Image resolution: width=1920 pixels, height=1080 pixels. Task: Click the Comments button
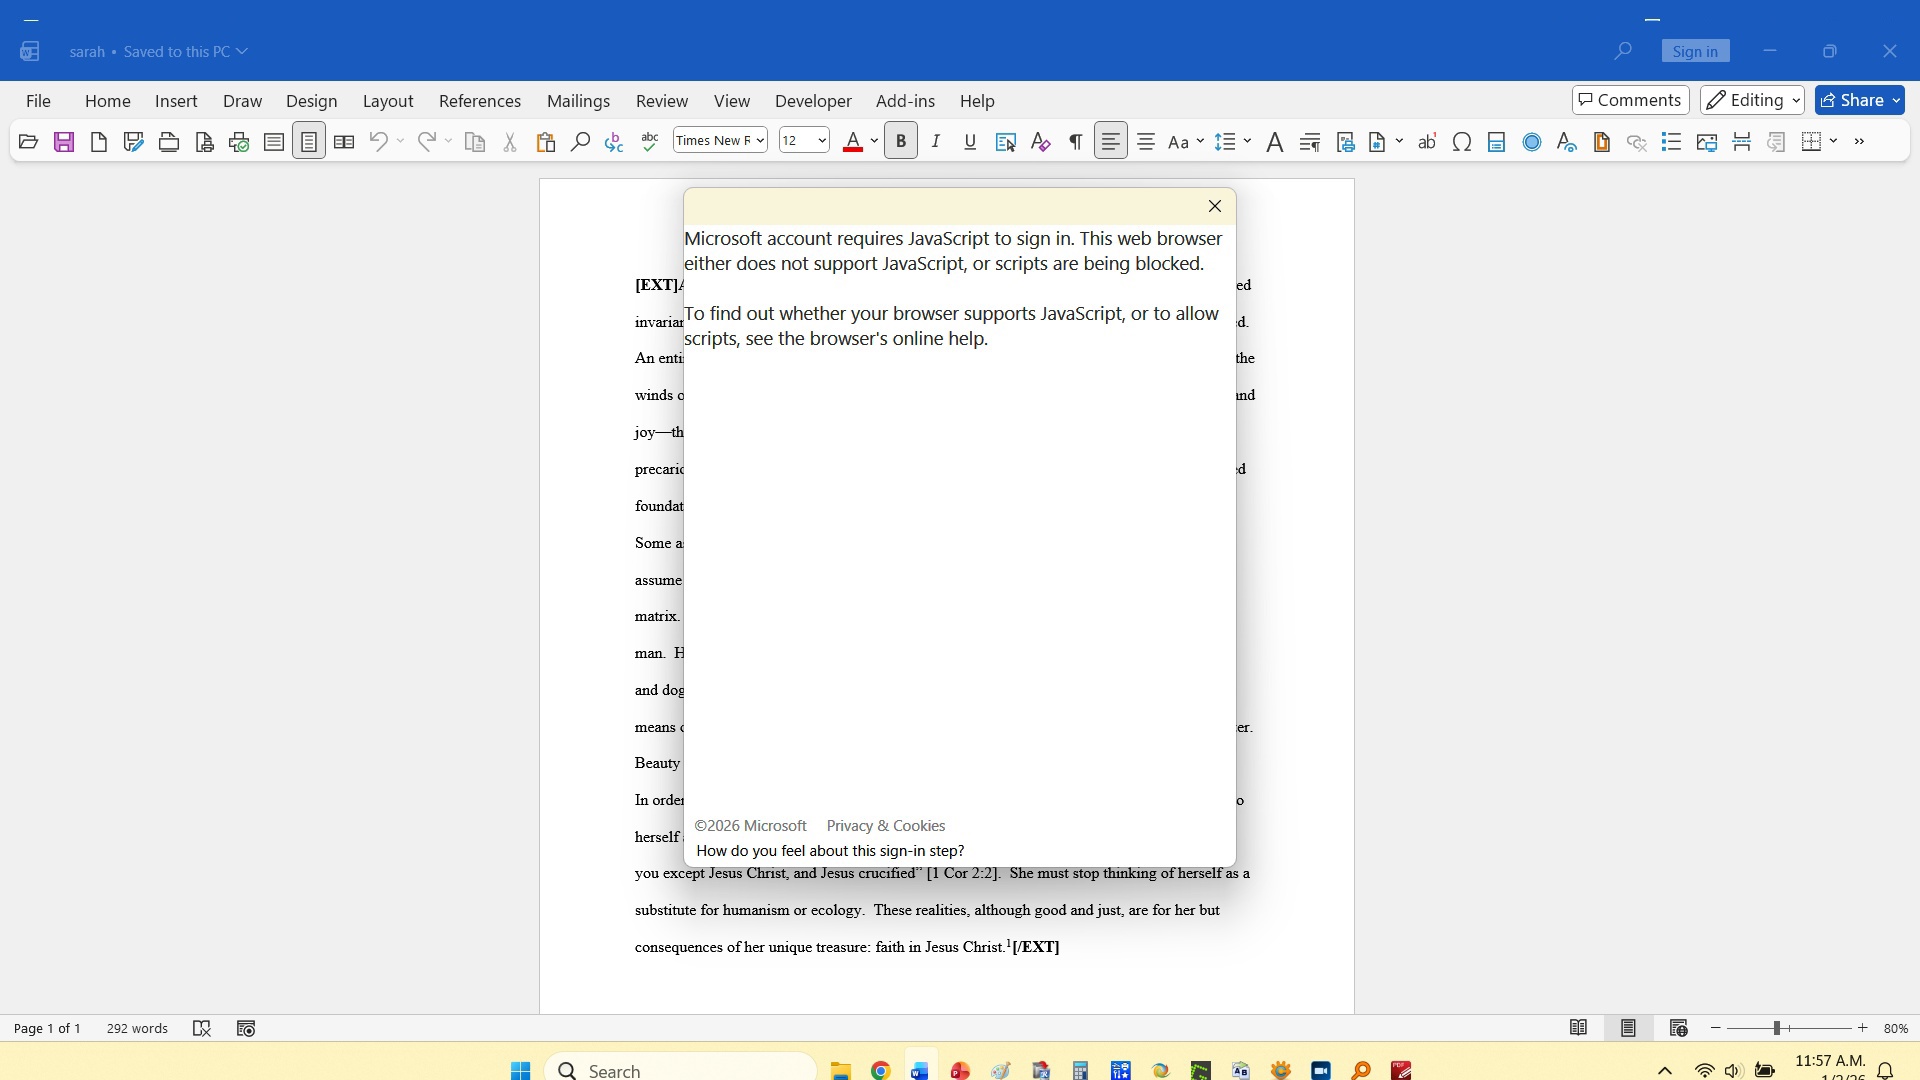1630,100
